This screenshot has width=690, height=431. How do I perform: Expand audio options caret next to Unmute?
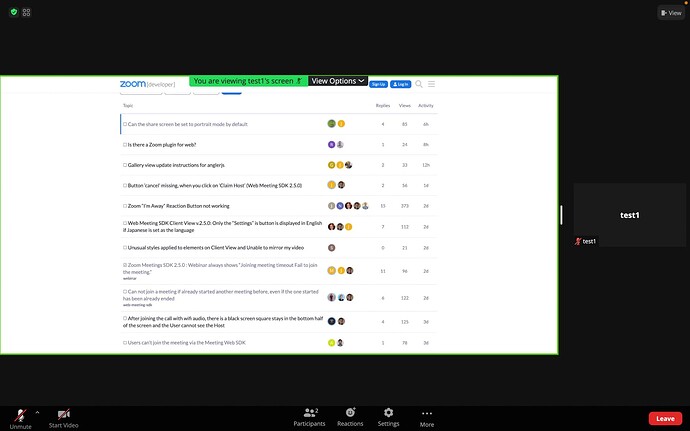click(37, 413)
